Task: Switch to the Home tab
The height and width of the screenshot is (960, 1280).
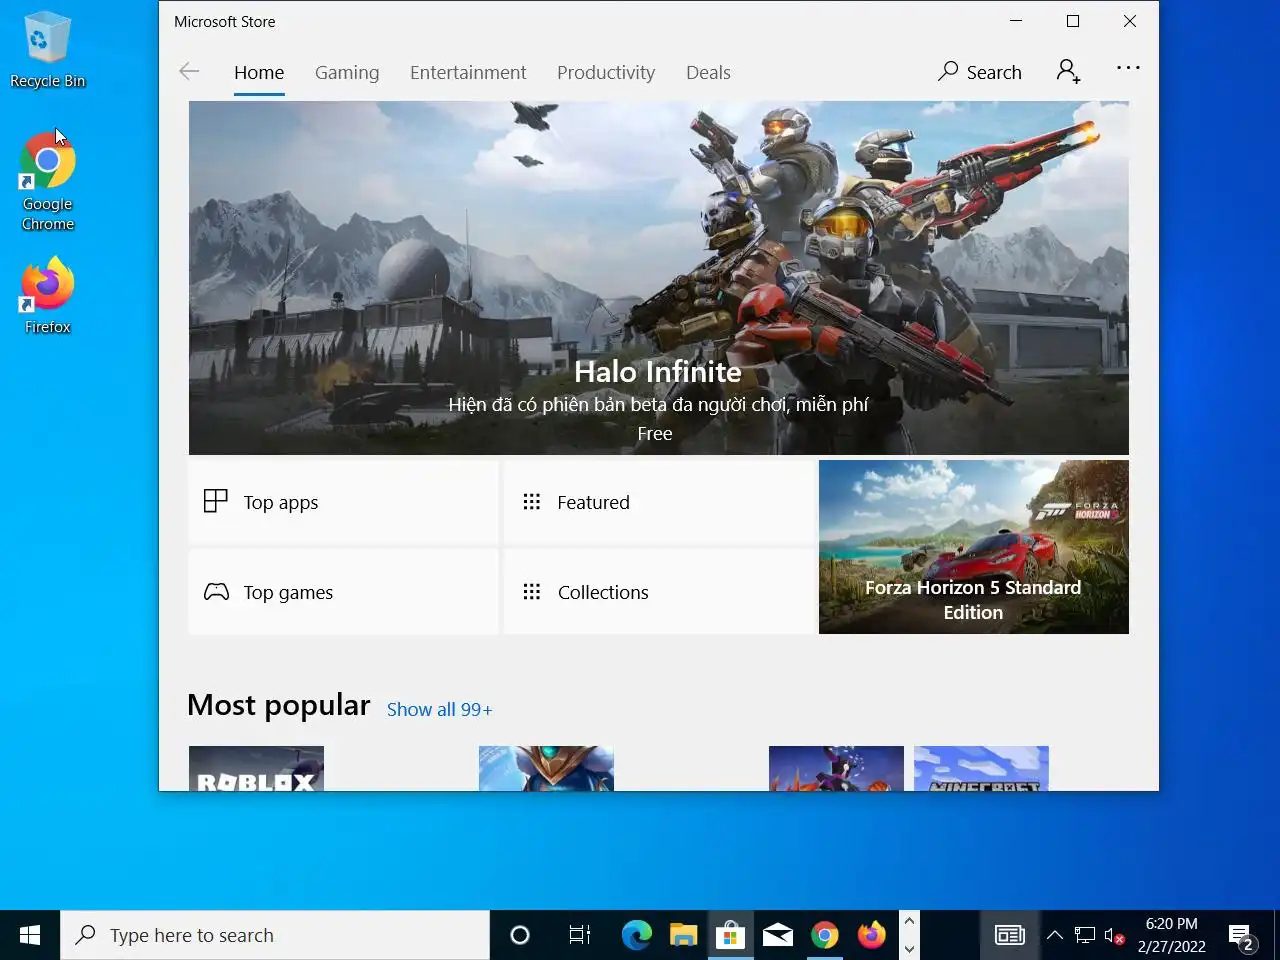Action: [x=259, y=72]
